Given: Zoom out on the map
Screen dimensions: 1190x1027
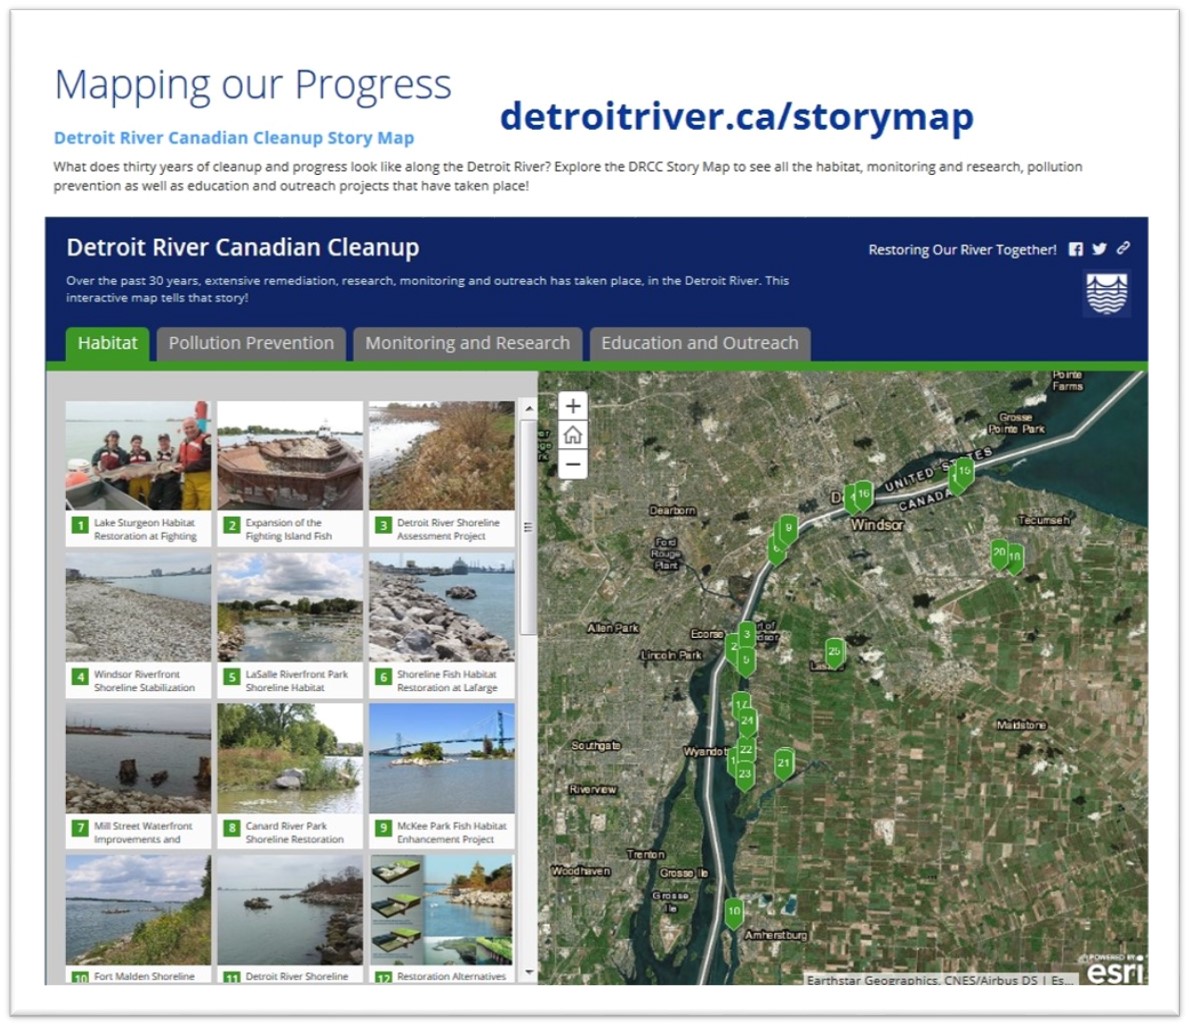Looking at the screenshot, I should click(572, 464).
